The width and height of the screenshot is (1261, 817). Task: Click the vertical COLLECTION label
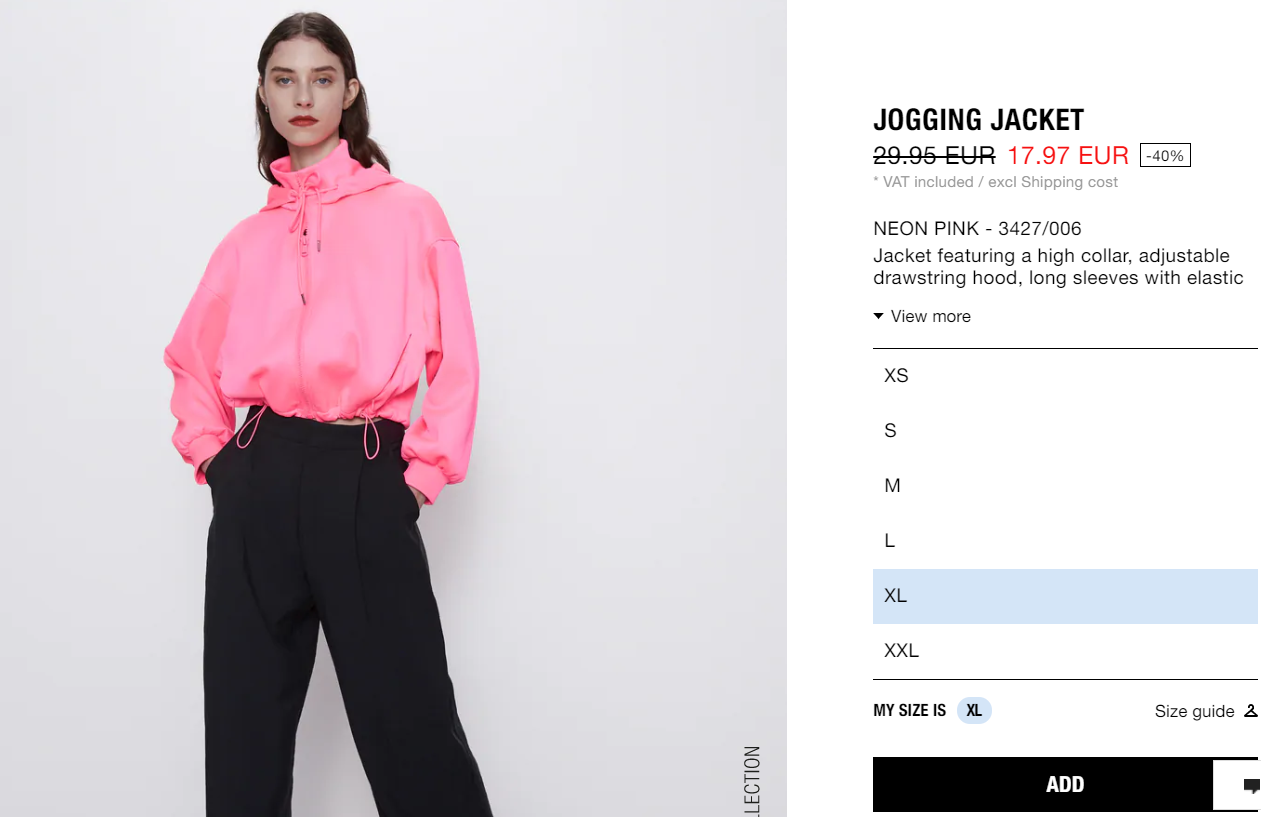752,781
